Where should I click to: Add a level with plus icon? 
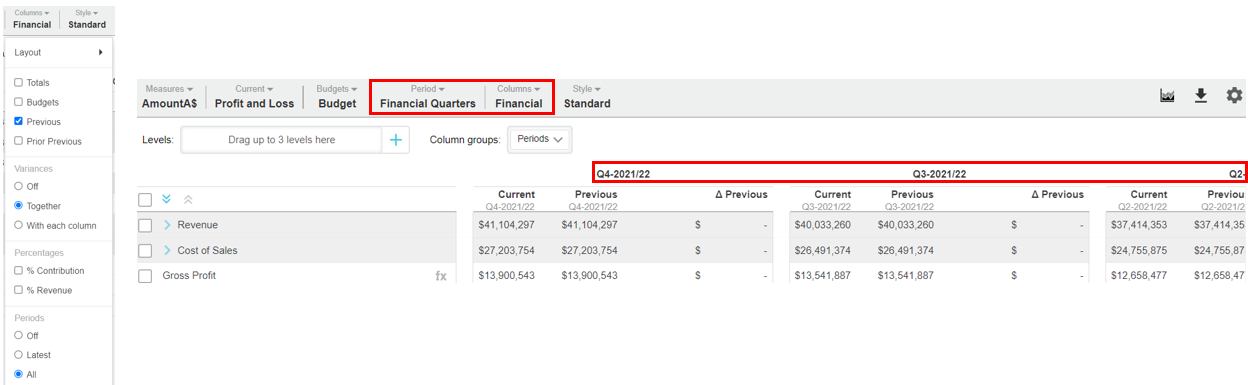[x=396, y=140]
